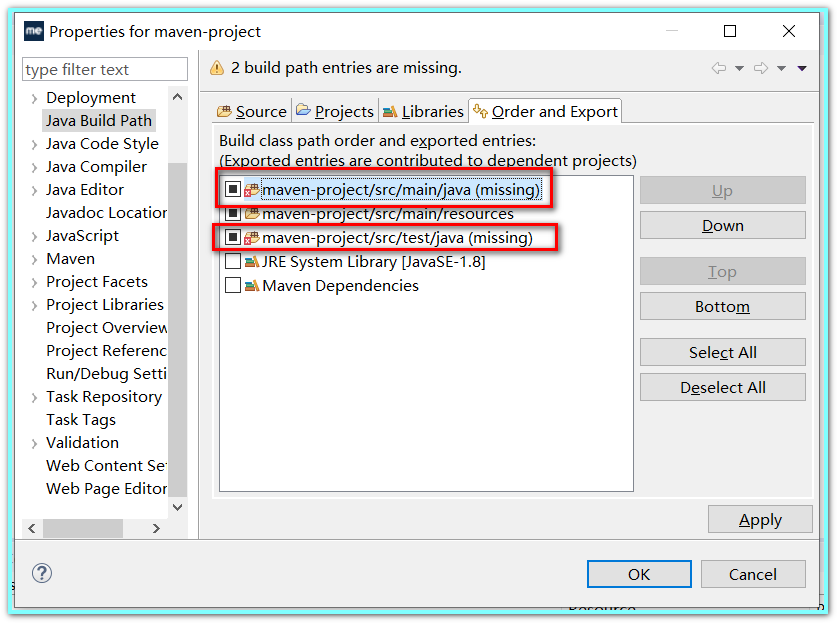Expand the Deployment tree node
Screen dimensions: 837x623
pyautogui.click(x=34, y=98)
